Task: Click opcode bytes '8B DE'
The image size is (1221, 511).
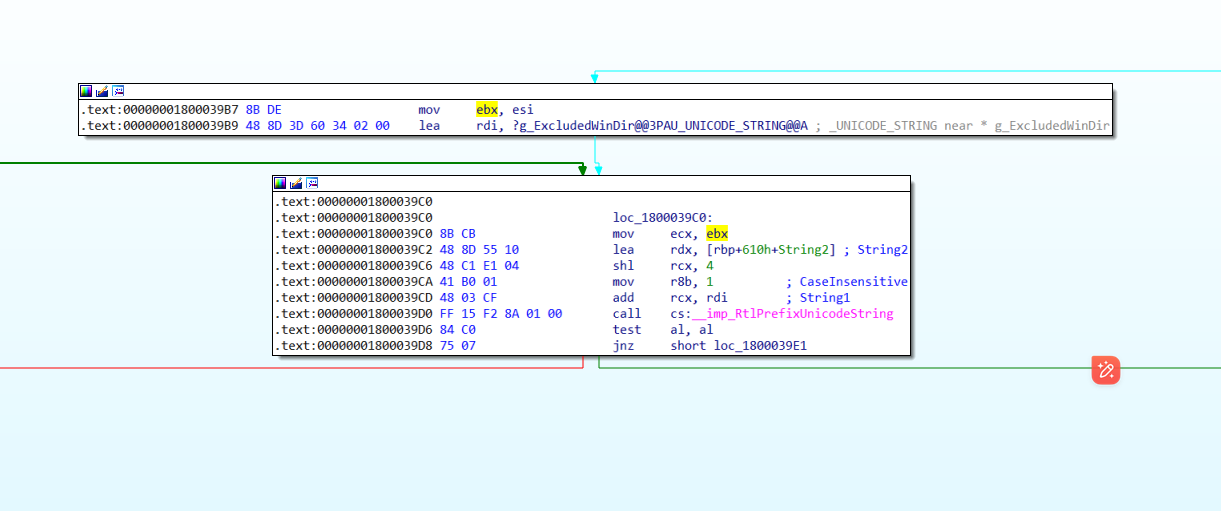Action: (263, 110)
